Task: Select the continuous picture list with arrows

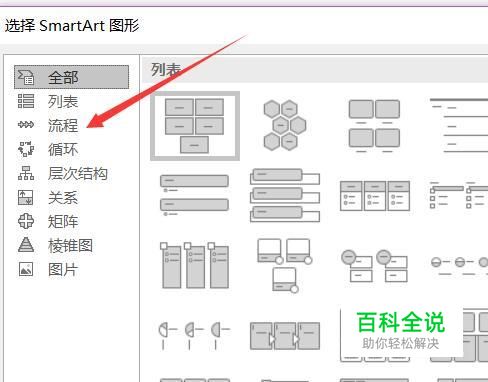Action: point(285,335)
